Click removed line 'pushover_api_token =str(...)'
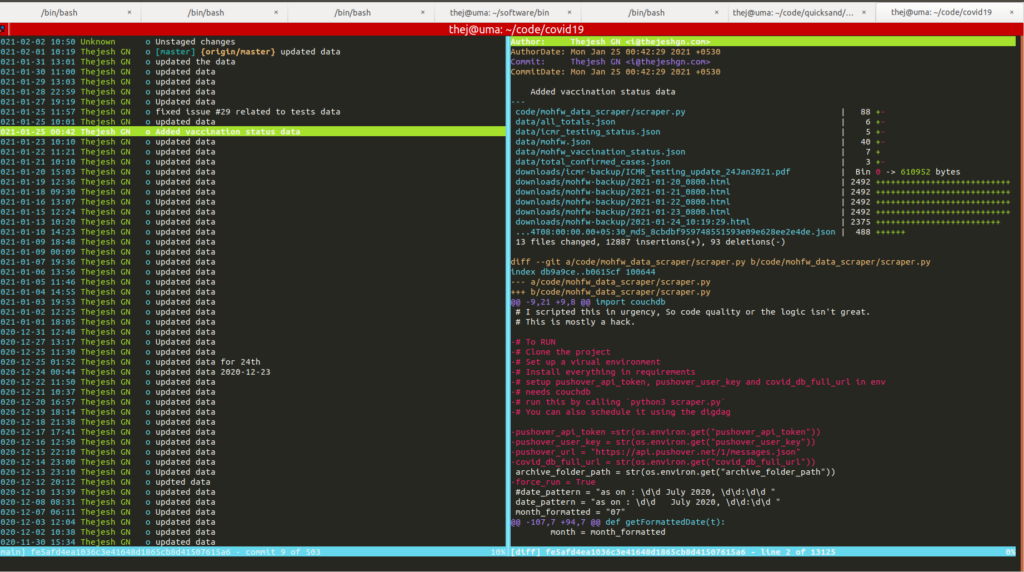1024x572 pixels. coord(665,432)
